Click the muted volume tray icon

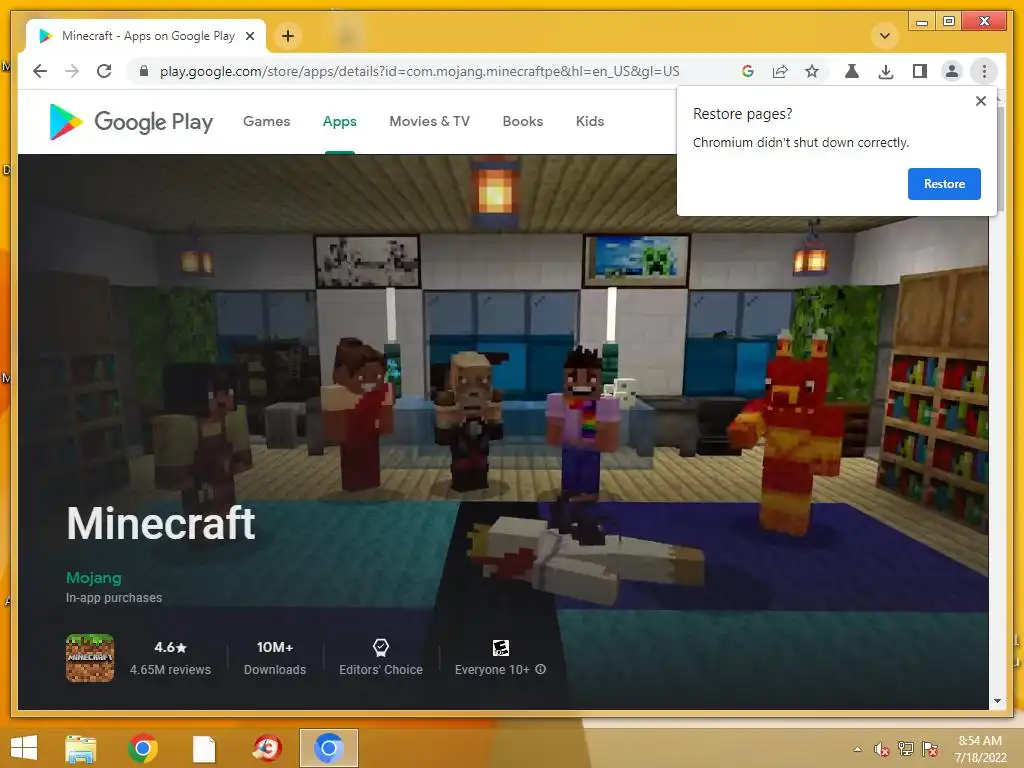coord(882,749)
